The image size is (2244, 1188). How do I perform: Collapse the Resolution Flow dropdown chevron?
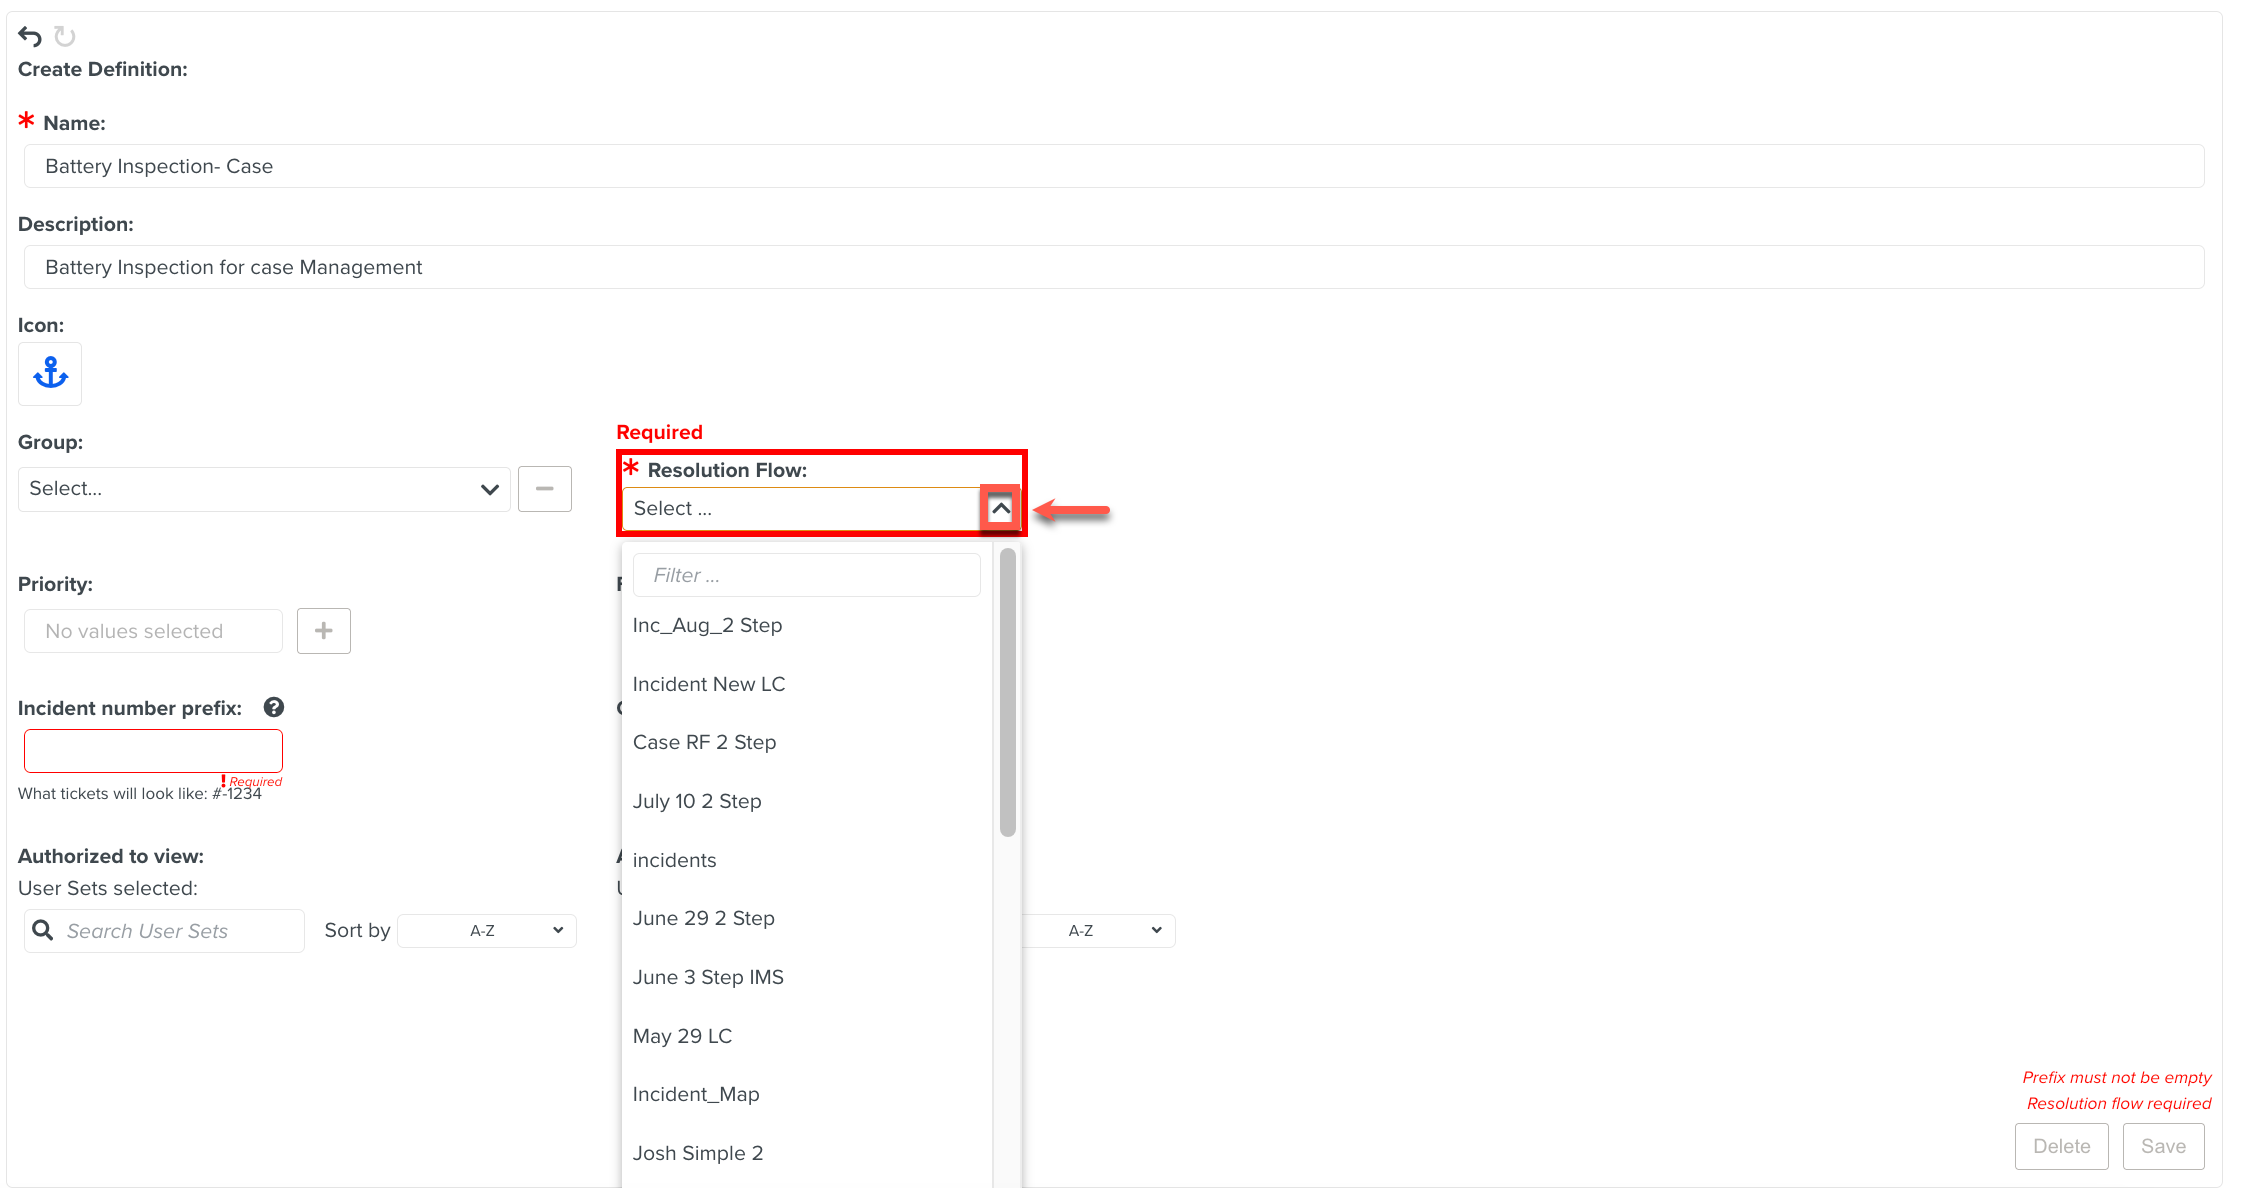coord(1000,509)
